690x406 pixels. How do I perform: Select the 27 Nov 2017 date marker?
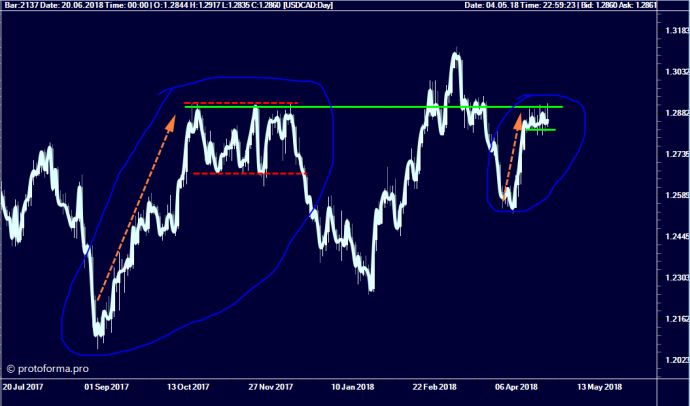point(270,386)
